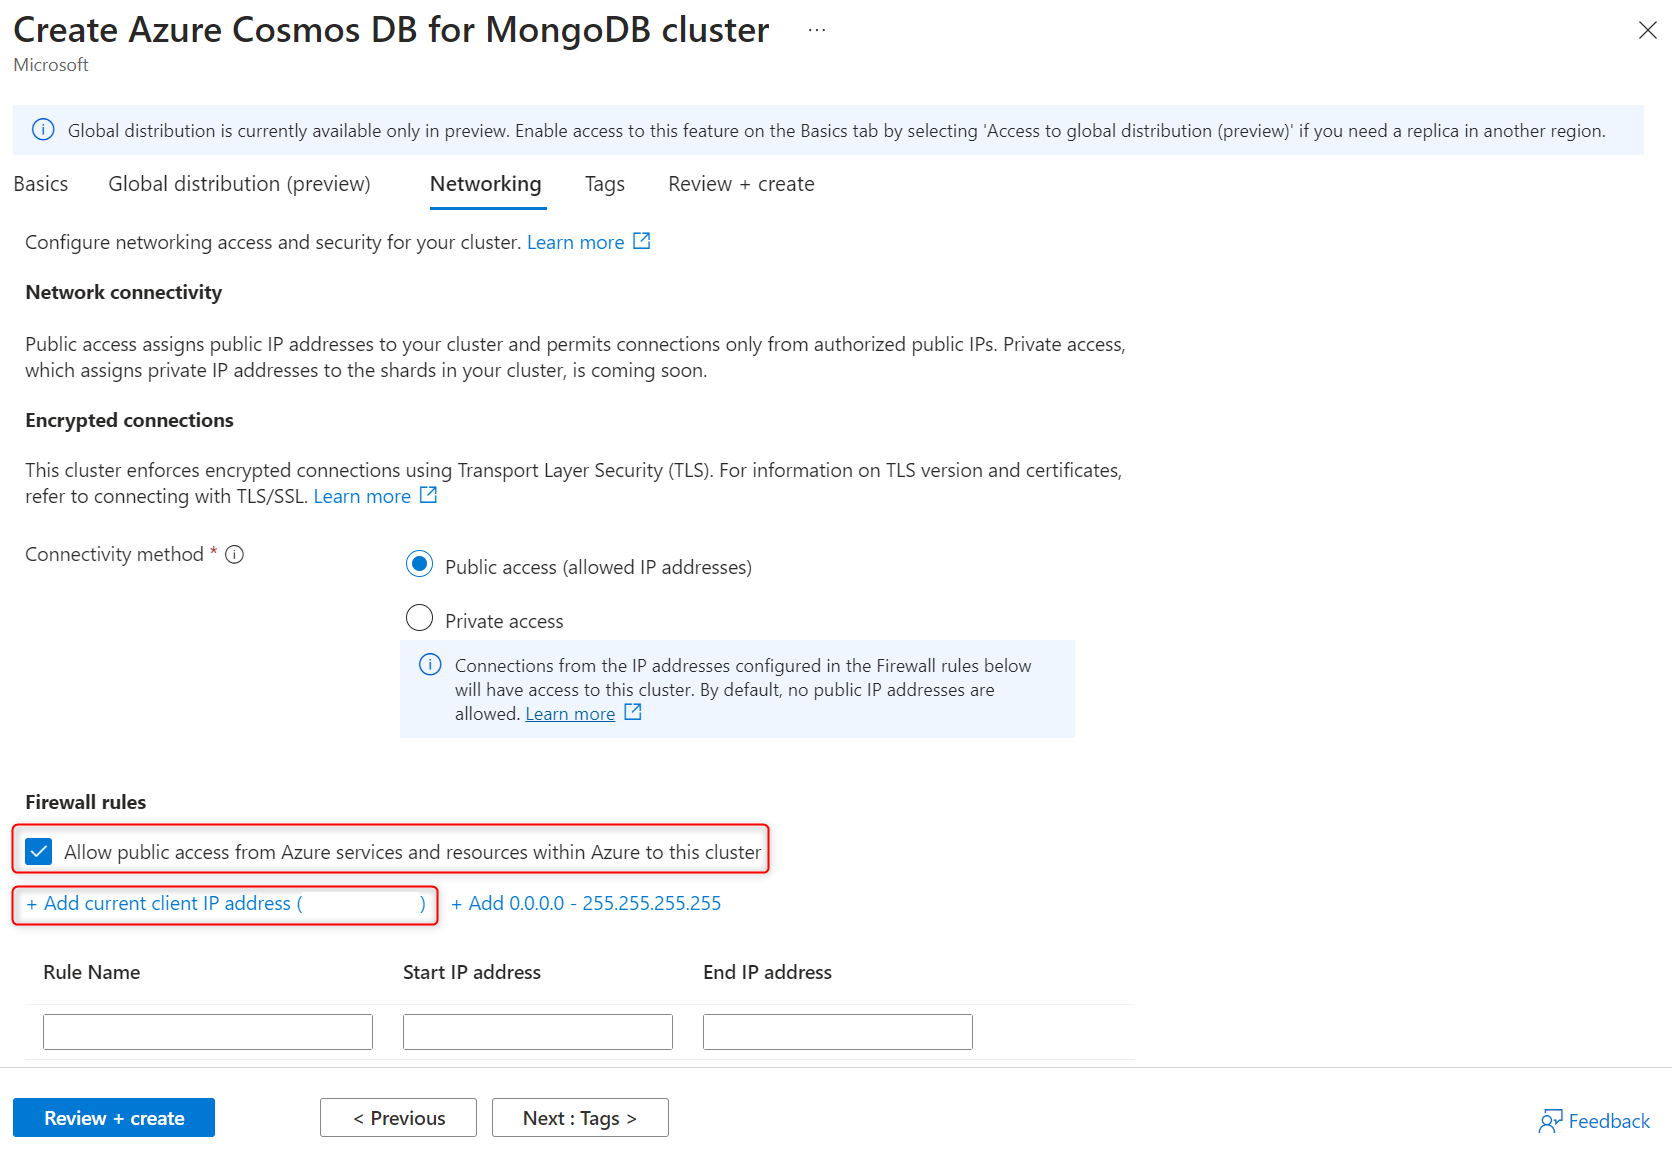Image resolution: width=1672 pixels, height=1152 pixels.
Task: Switch to Global distribution (preview) tab
Action: pyautogui.click(x=240, y=184)
